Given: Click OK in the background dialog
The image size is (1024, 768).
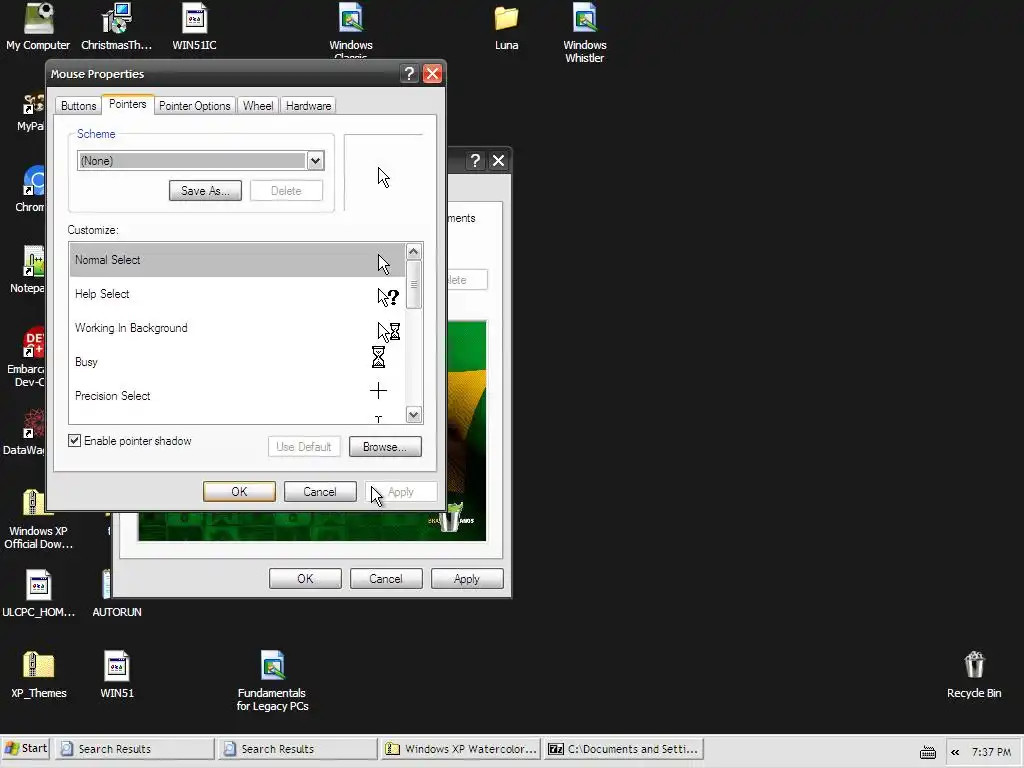Looking at the screenshot, I should click(305, 579).
